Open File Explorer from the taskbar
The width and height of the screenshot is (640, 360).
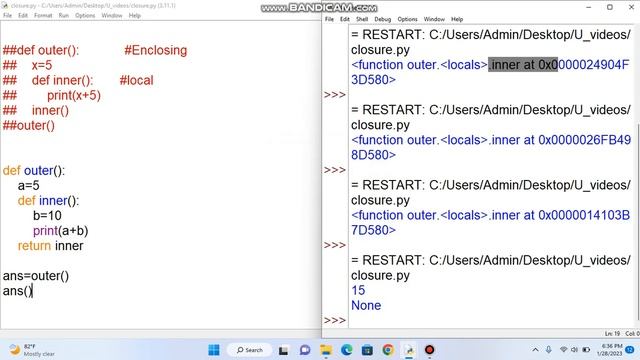pos(326,350)
